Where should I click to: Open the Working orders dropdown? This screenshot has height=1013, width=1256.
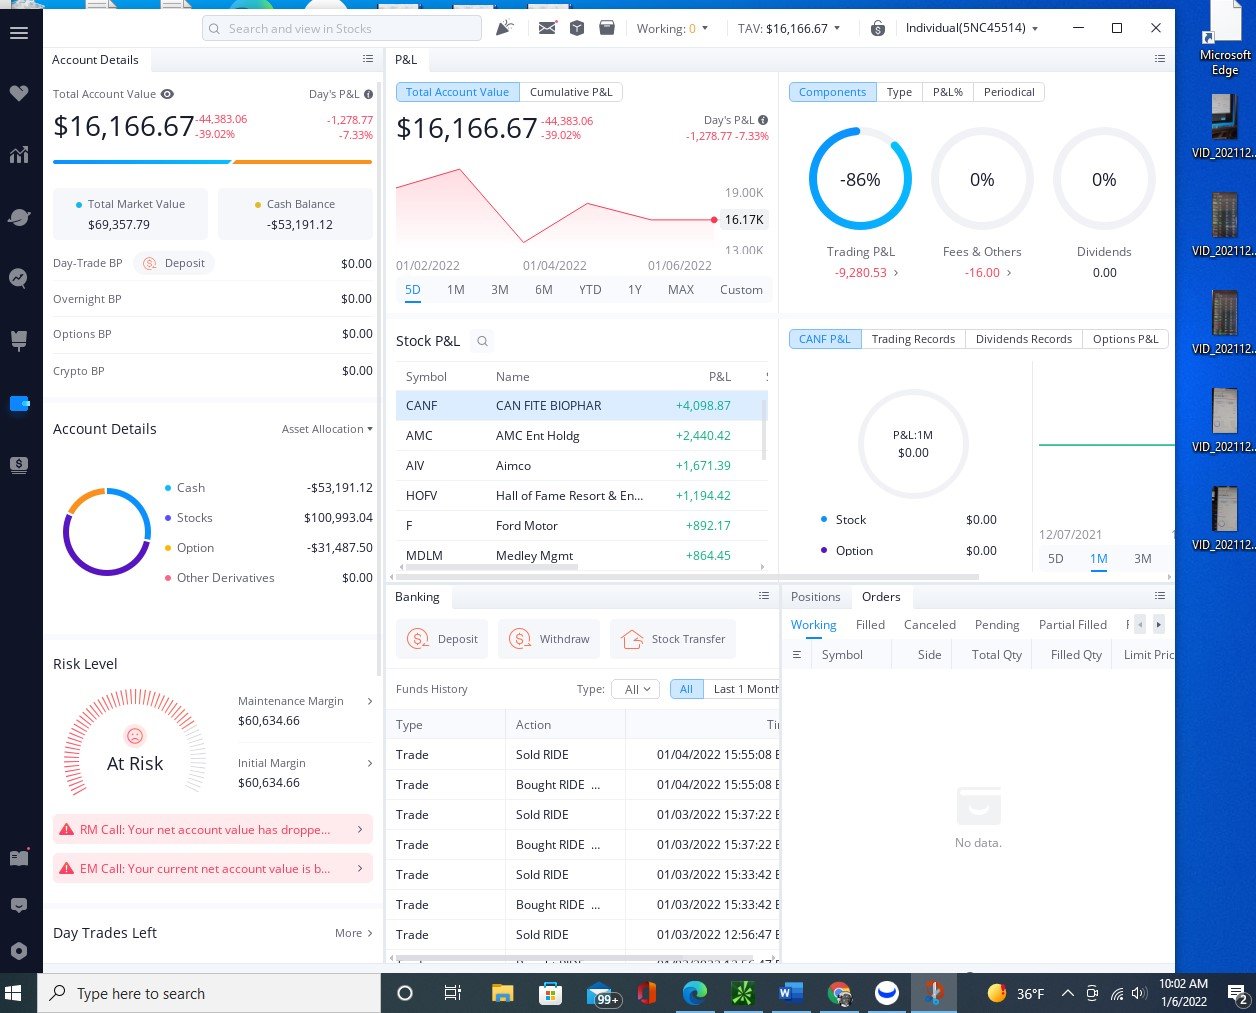672,29
